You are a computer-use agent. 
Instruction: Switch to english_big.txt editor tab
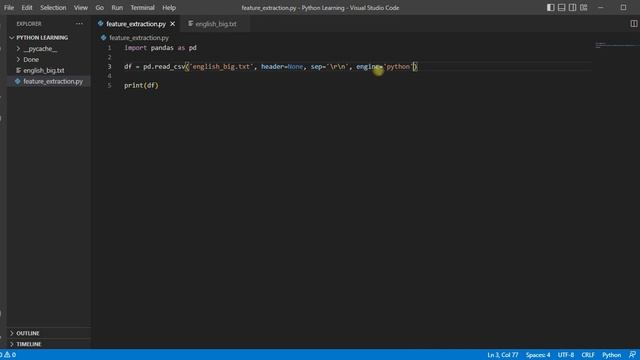point(216,24)
